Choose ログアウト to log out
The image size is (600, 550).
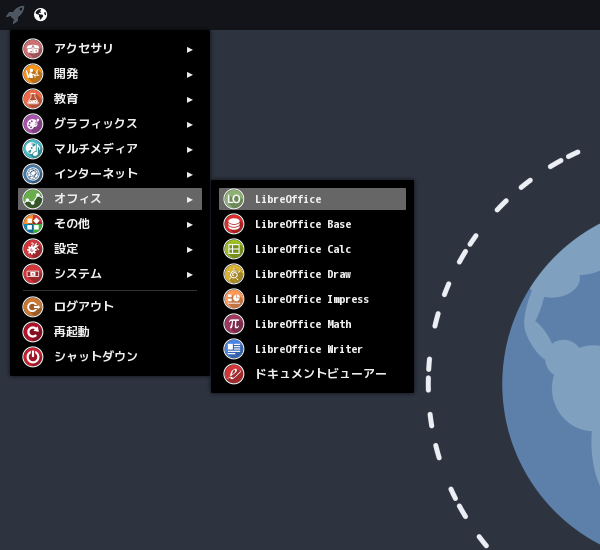(x=110, y=307)
